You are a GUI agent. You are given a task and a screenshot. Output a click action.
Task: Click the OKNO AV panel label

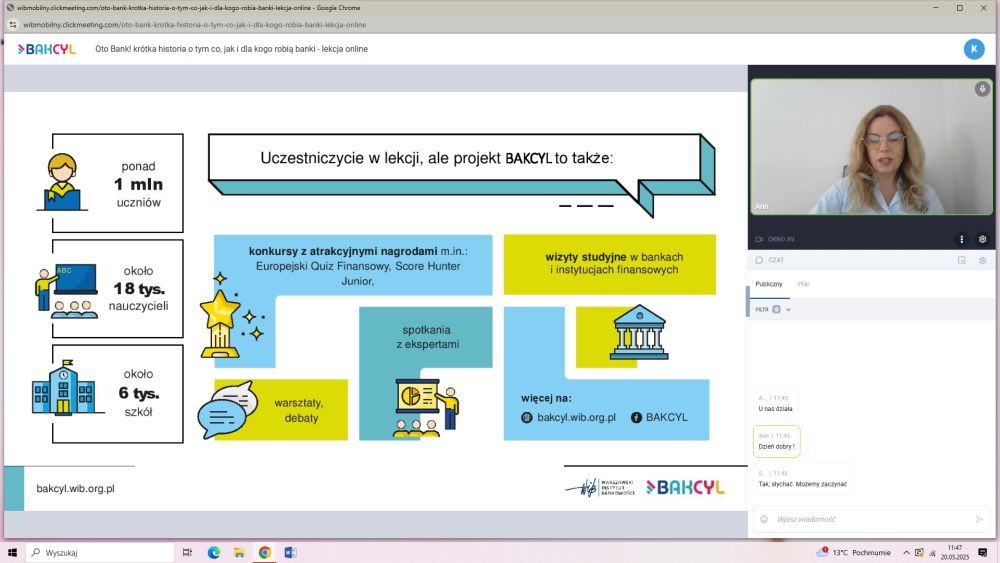[x=781, y=239]
